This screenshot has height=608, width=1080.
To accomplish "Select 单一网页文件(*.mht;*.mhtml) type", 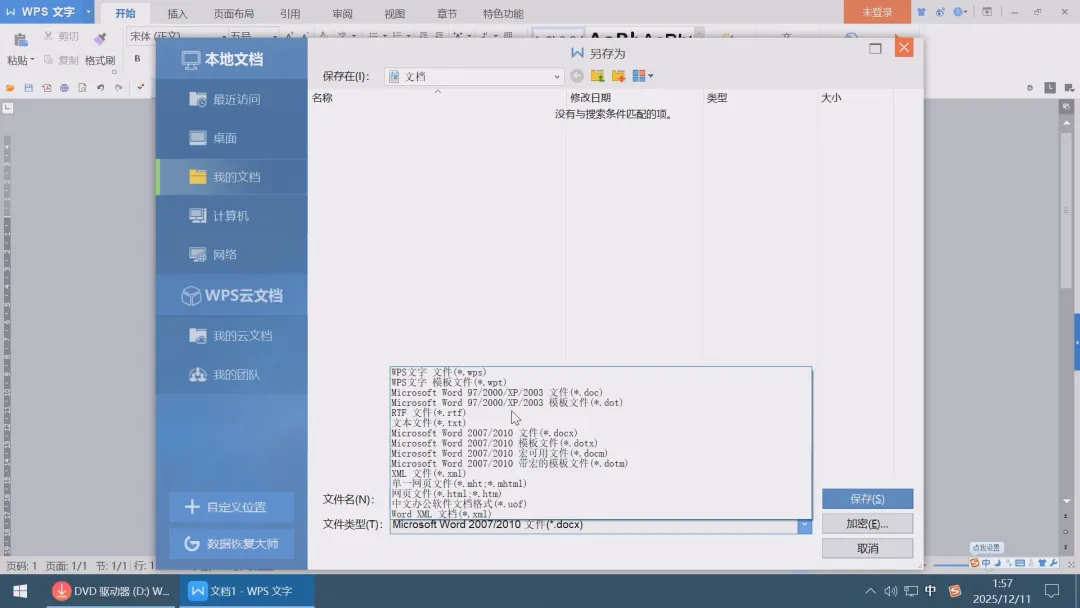I will point(459,484).
